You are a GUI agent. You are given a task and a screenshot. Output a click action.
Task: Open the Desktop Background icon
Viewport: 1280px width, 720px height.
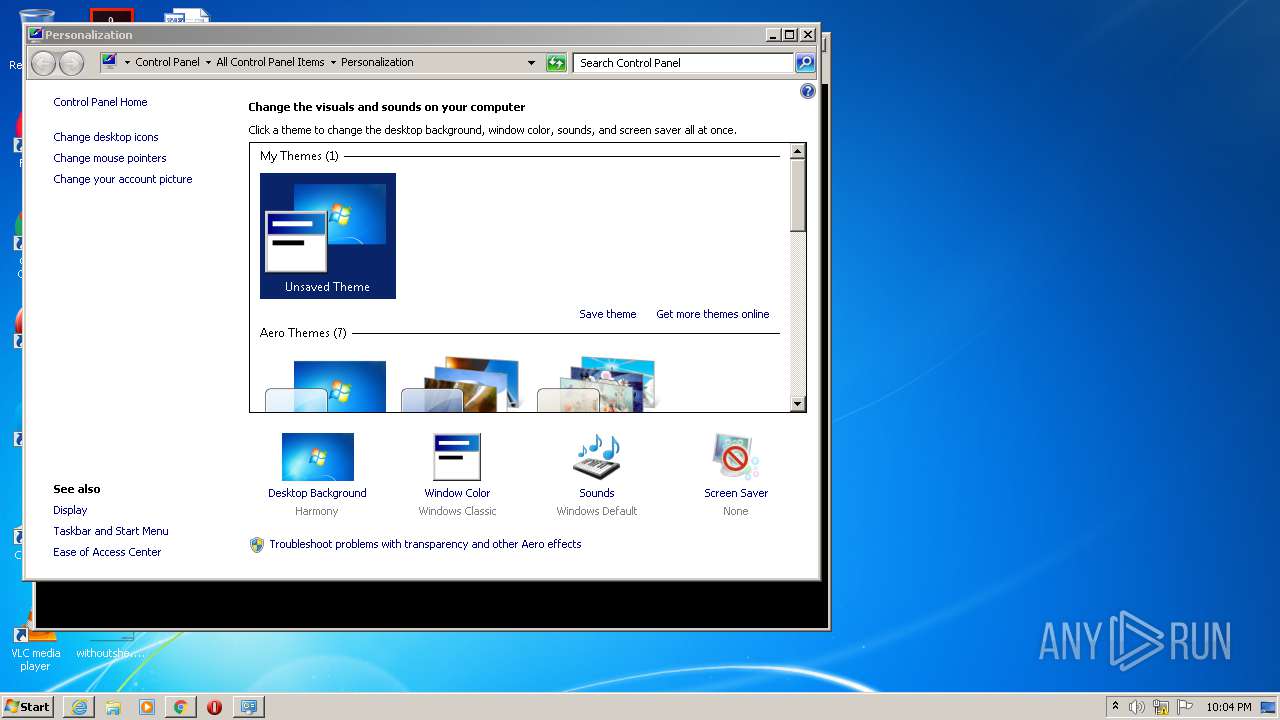click(x=317, y=457)
